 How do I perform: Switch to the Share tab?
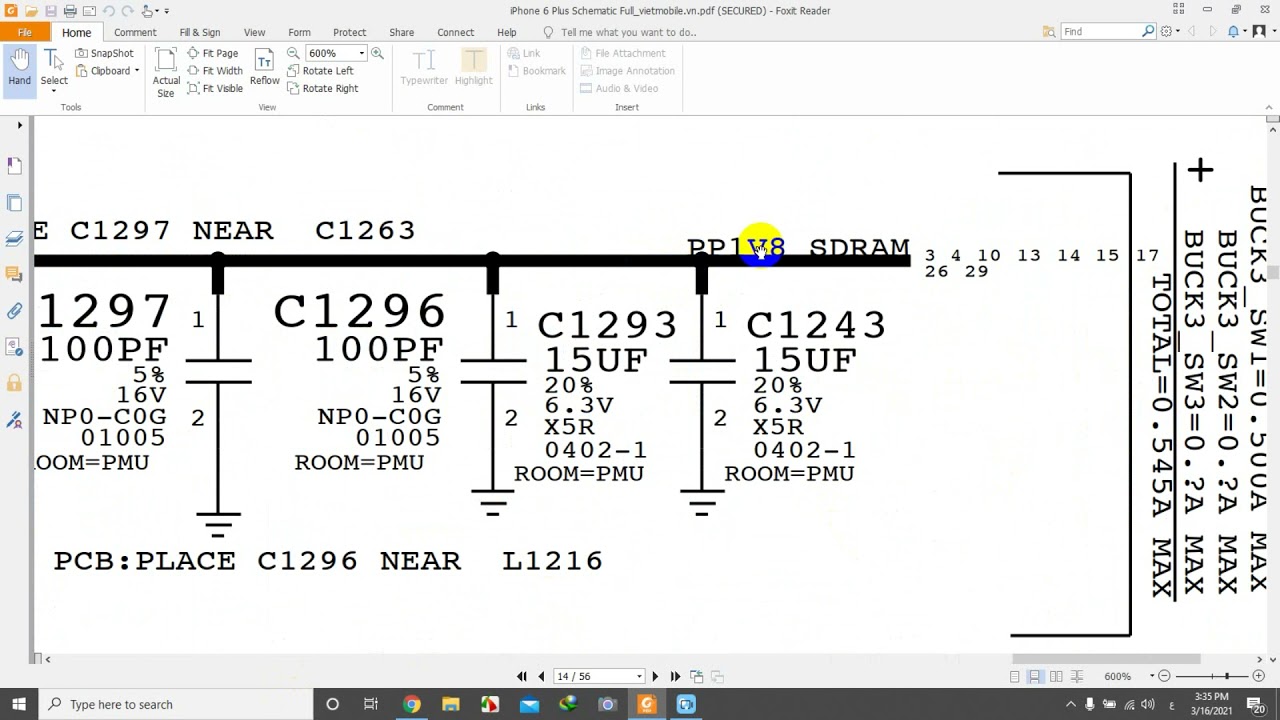pos(401,32)
